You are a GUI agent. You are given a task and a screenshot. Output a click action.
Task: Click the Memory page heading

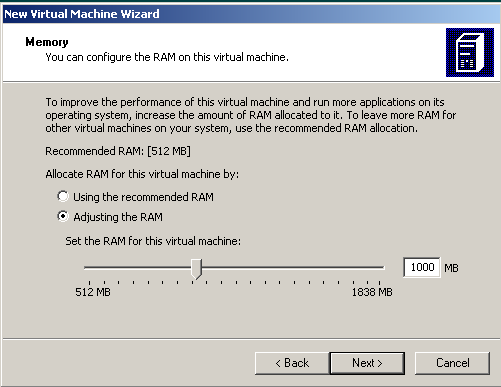(x=47, y=42)
